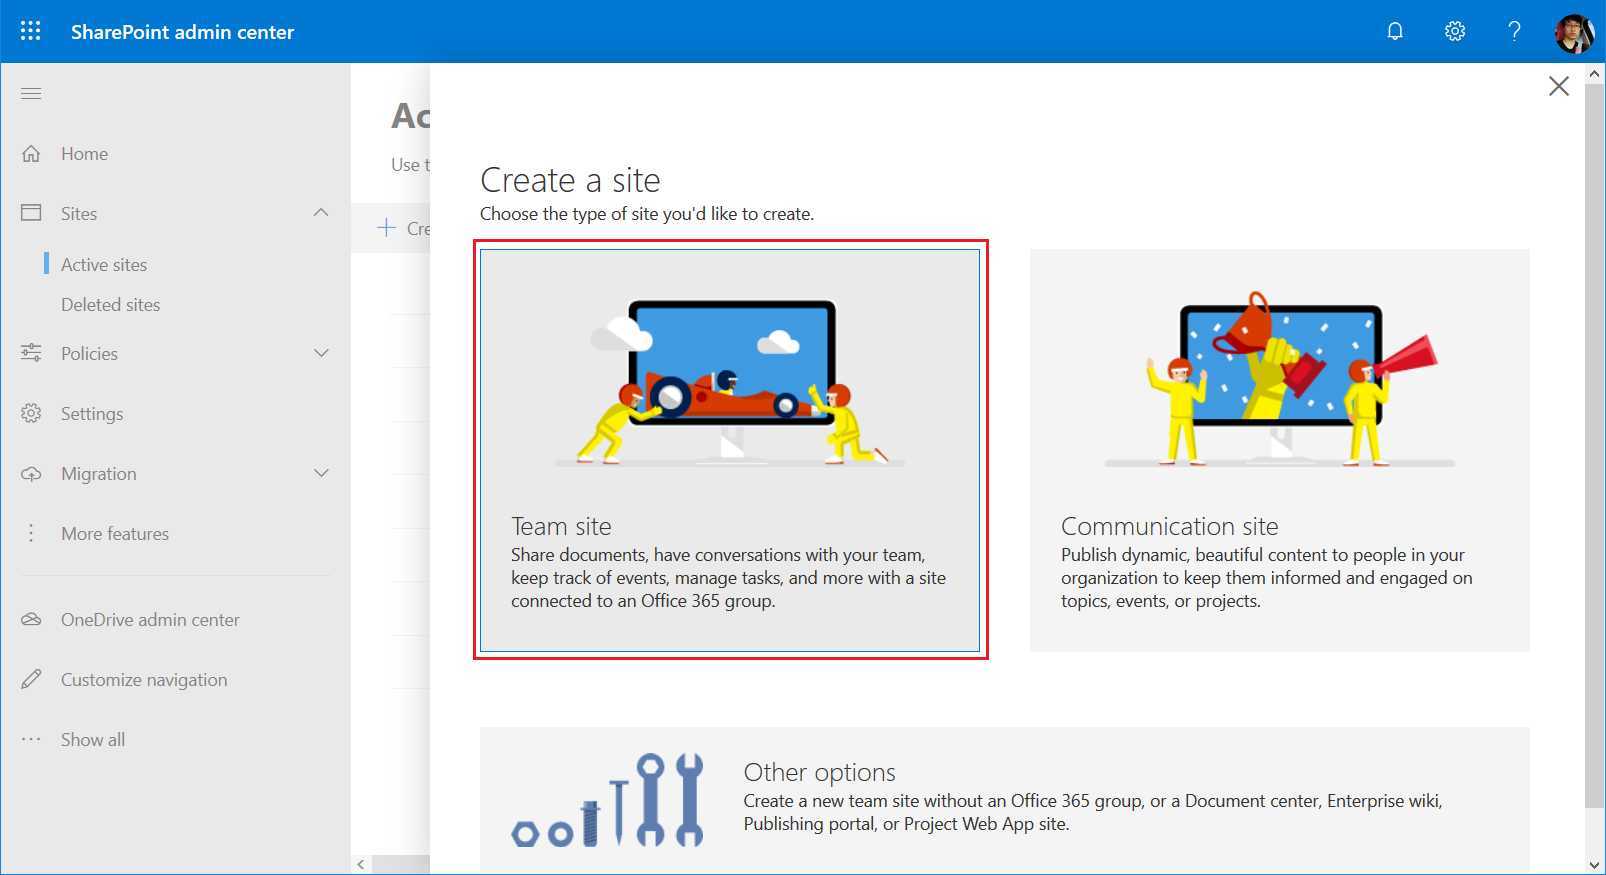1606x875 pixels.
Task: Expand the Migration section chevron
Action: tap(321, 473)
